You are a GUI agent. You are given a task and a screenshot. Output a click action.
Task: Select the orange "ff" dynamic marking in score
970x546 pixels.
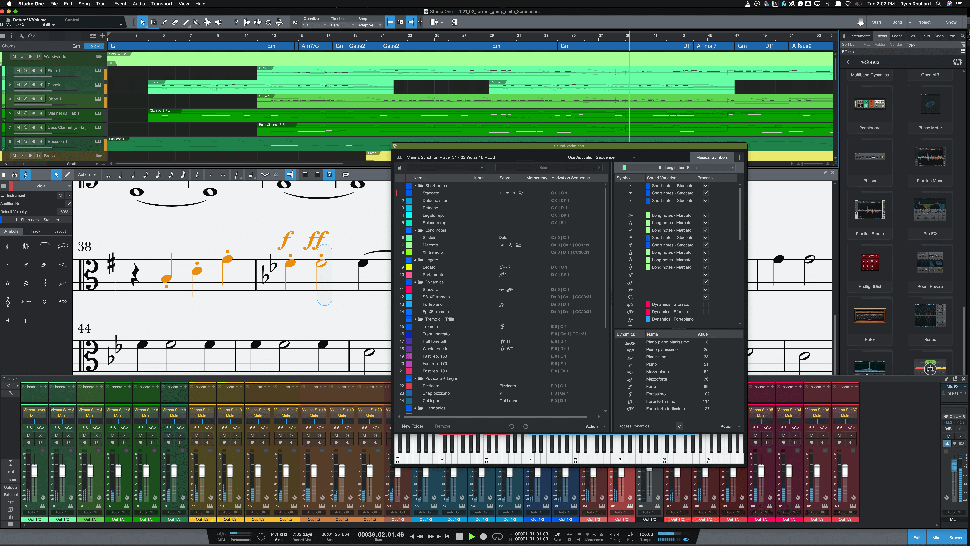[316, 240]
